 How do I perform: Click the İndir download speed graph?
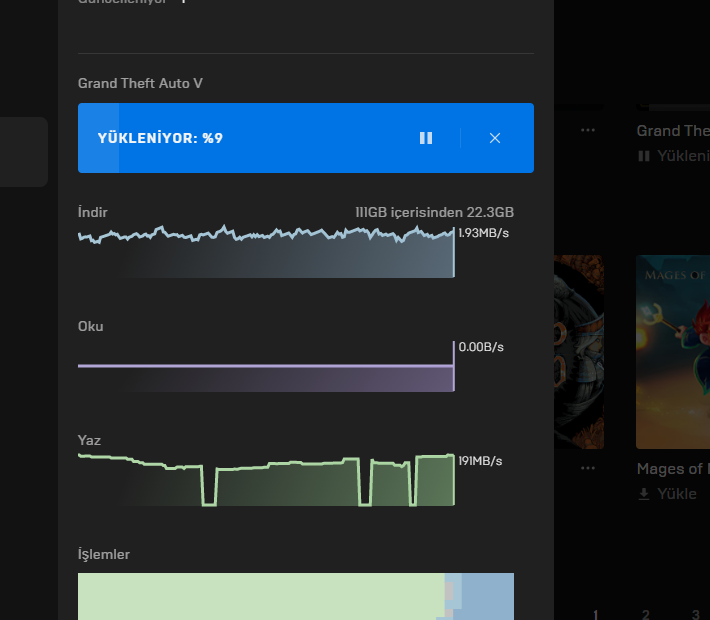point(266,255)
